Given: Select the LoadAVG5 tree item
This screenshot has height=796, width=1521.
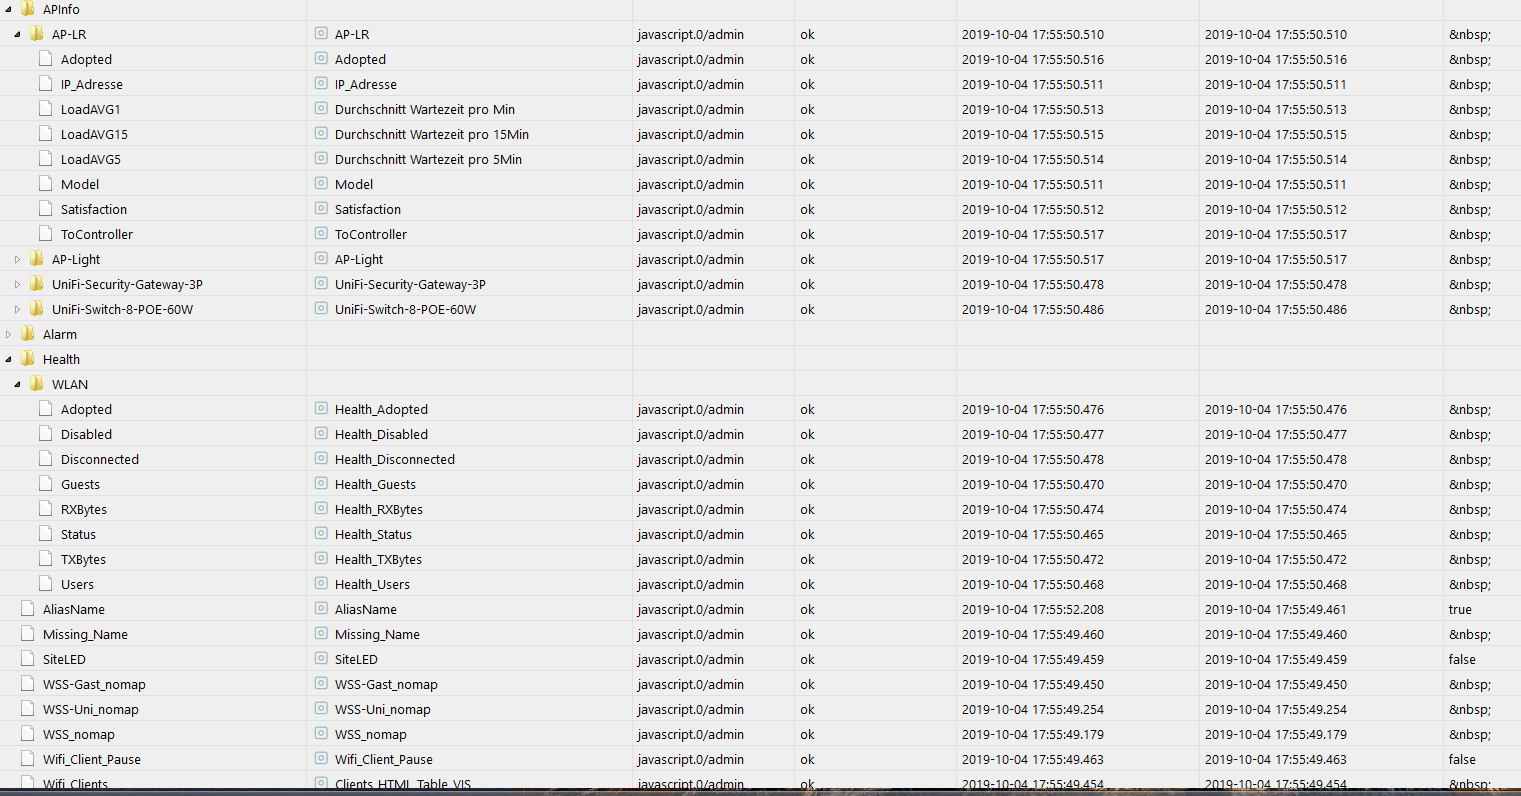Looking at the screenshot, I should click(90, 159).
